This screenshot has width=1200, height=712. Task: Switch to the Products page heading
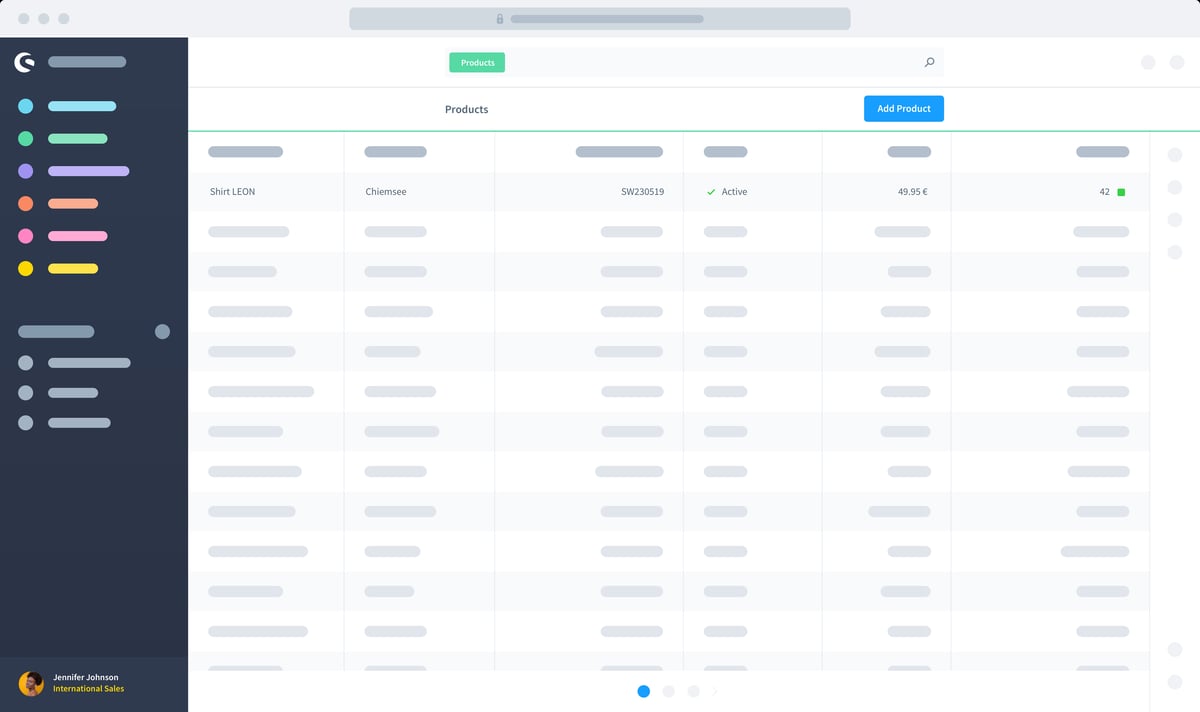tap(466, 109)
